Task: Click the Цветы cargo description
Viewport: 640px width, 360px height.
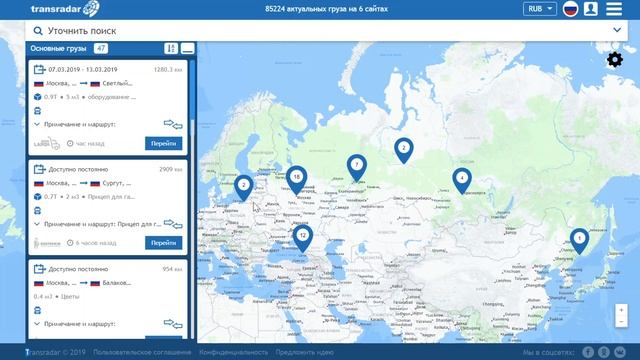Action: coord(70,296)
